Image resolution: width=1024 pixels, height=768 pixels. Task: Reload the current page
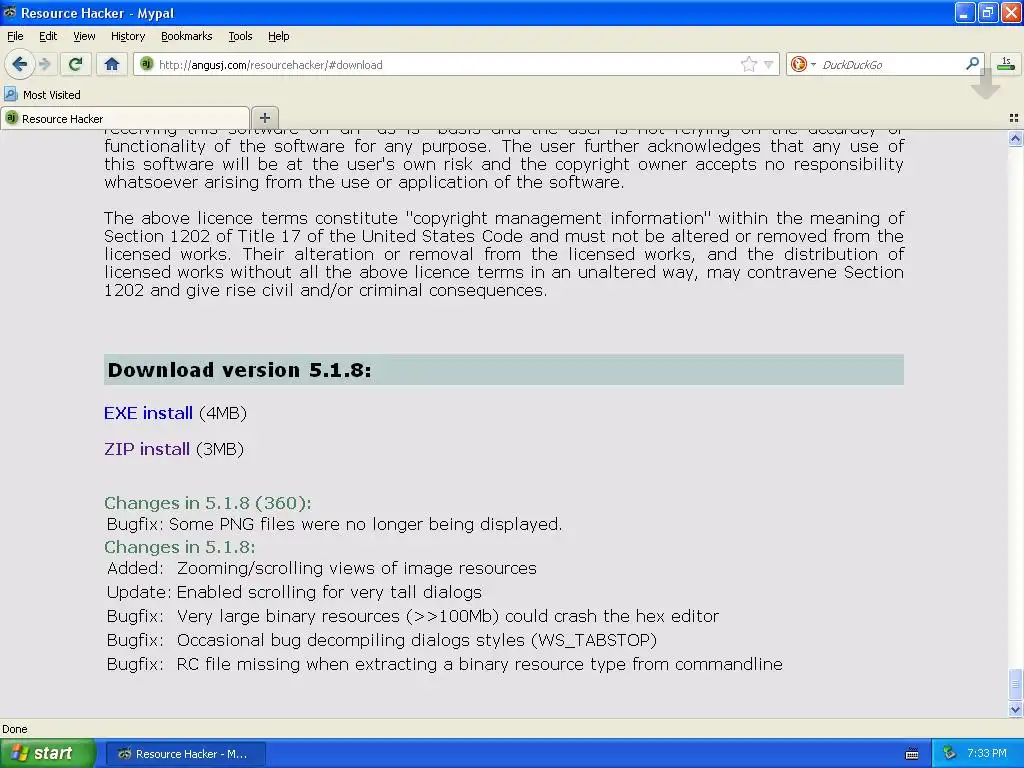pos(75,64)
